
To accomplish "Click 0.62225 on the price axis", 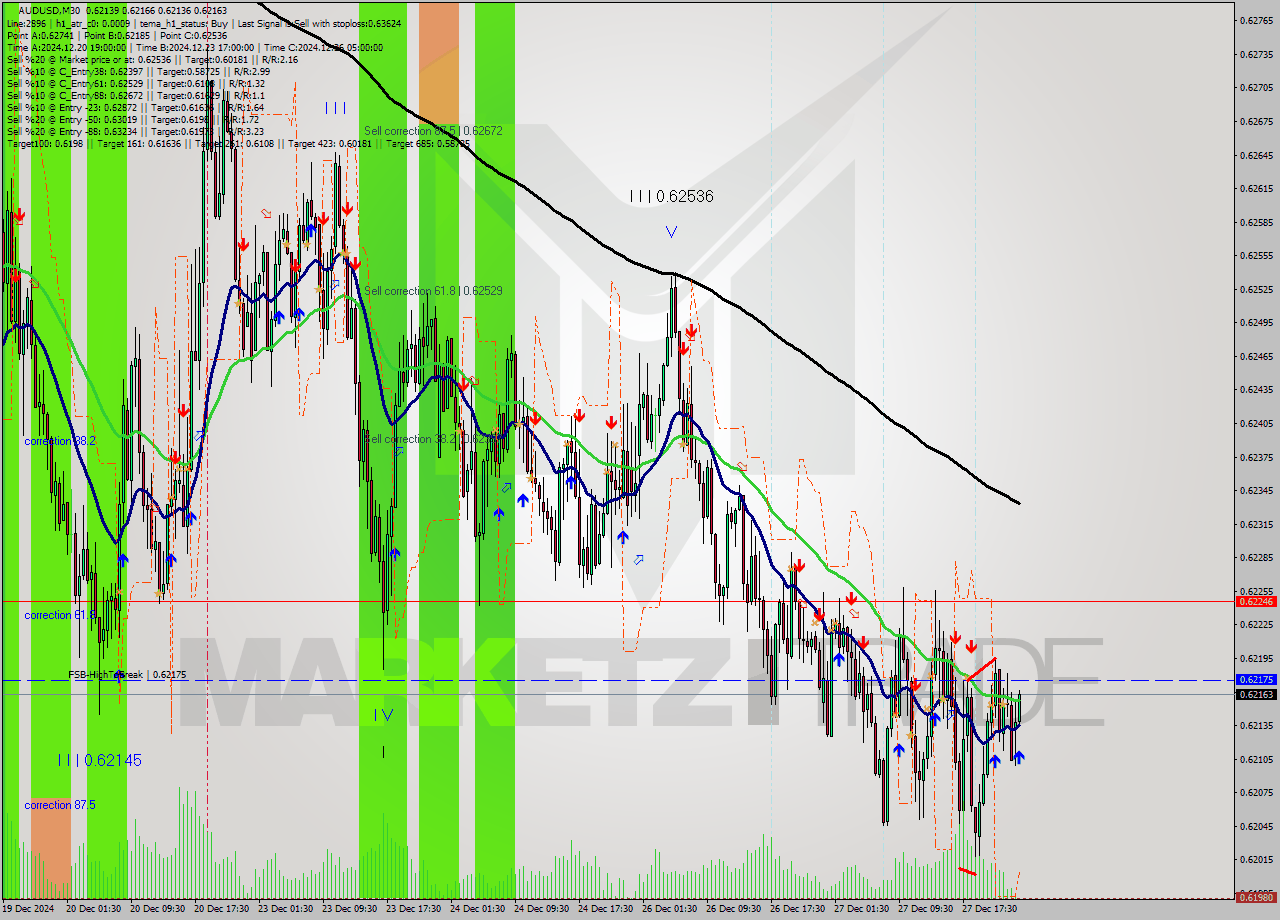I will tap(1256, 624).
